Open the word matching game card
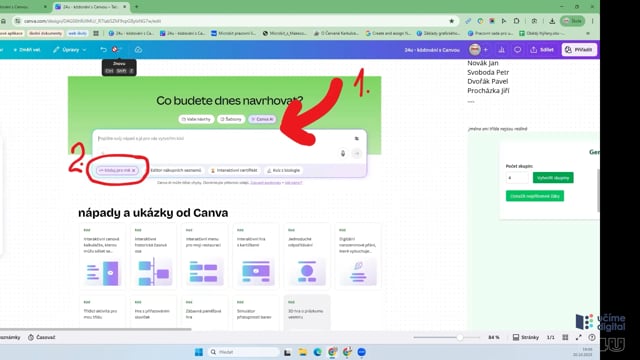 coord(153,312)
